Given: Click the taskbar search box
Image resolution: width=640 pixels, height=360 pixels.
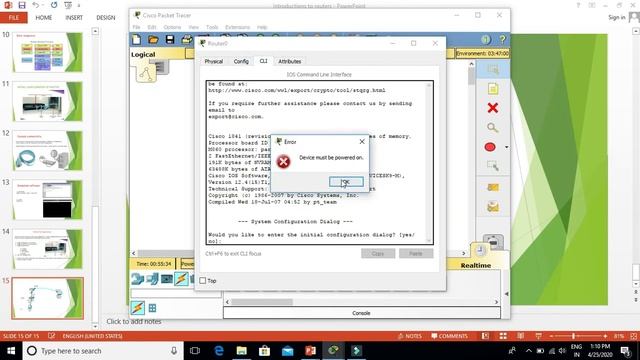Looking at the screenshot, I should click(102, 351).
